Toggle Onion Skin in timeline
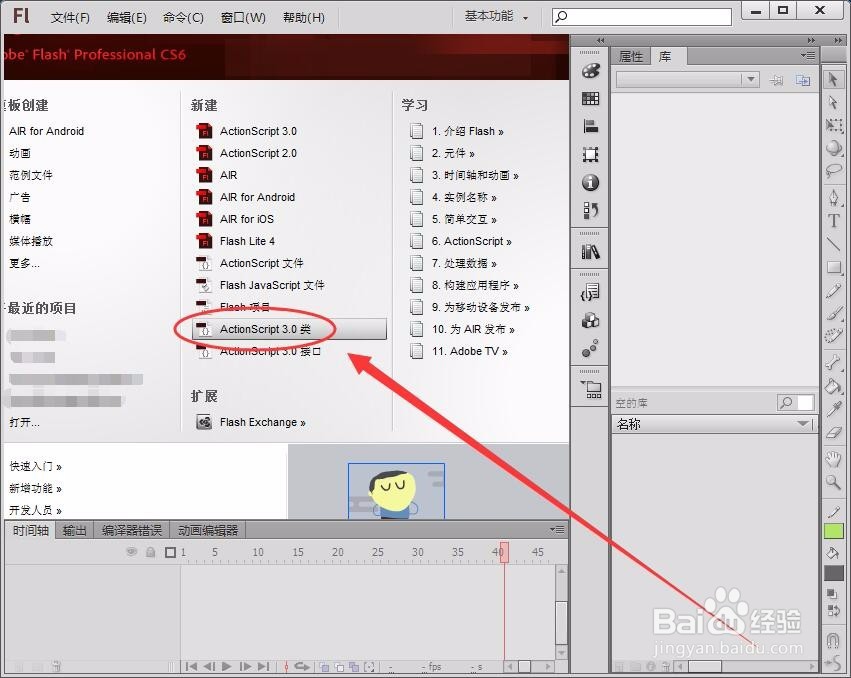Screen dimensions: 851x678 (x=325, y=667)
